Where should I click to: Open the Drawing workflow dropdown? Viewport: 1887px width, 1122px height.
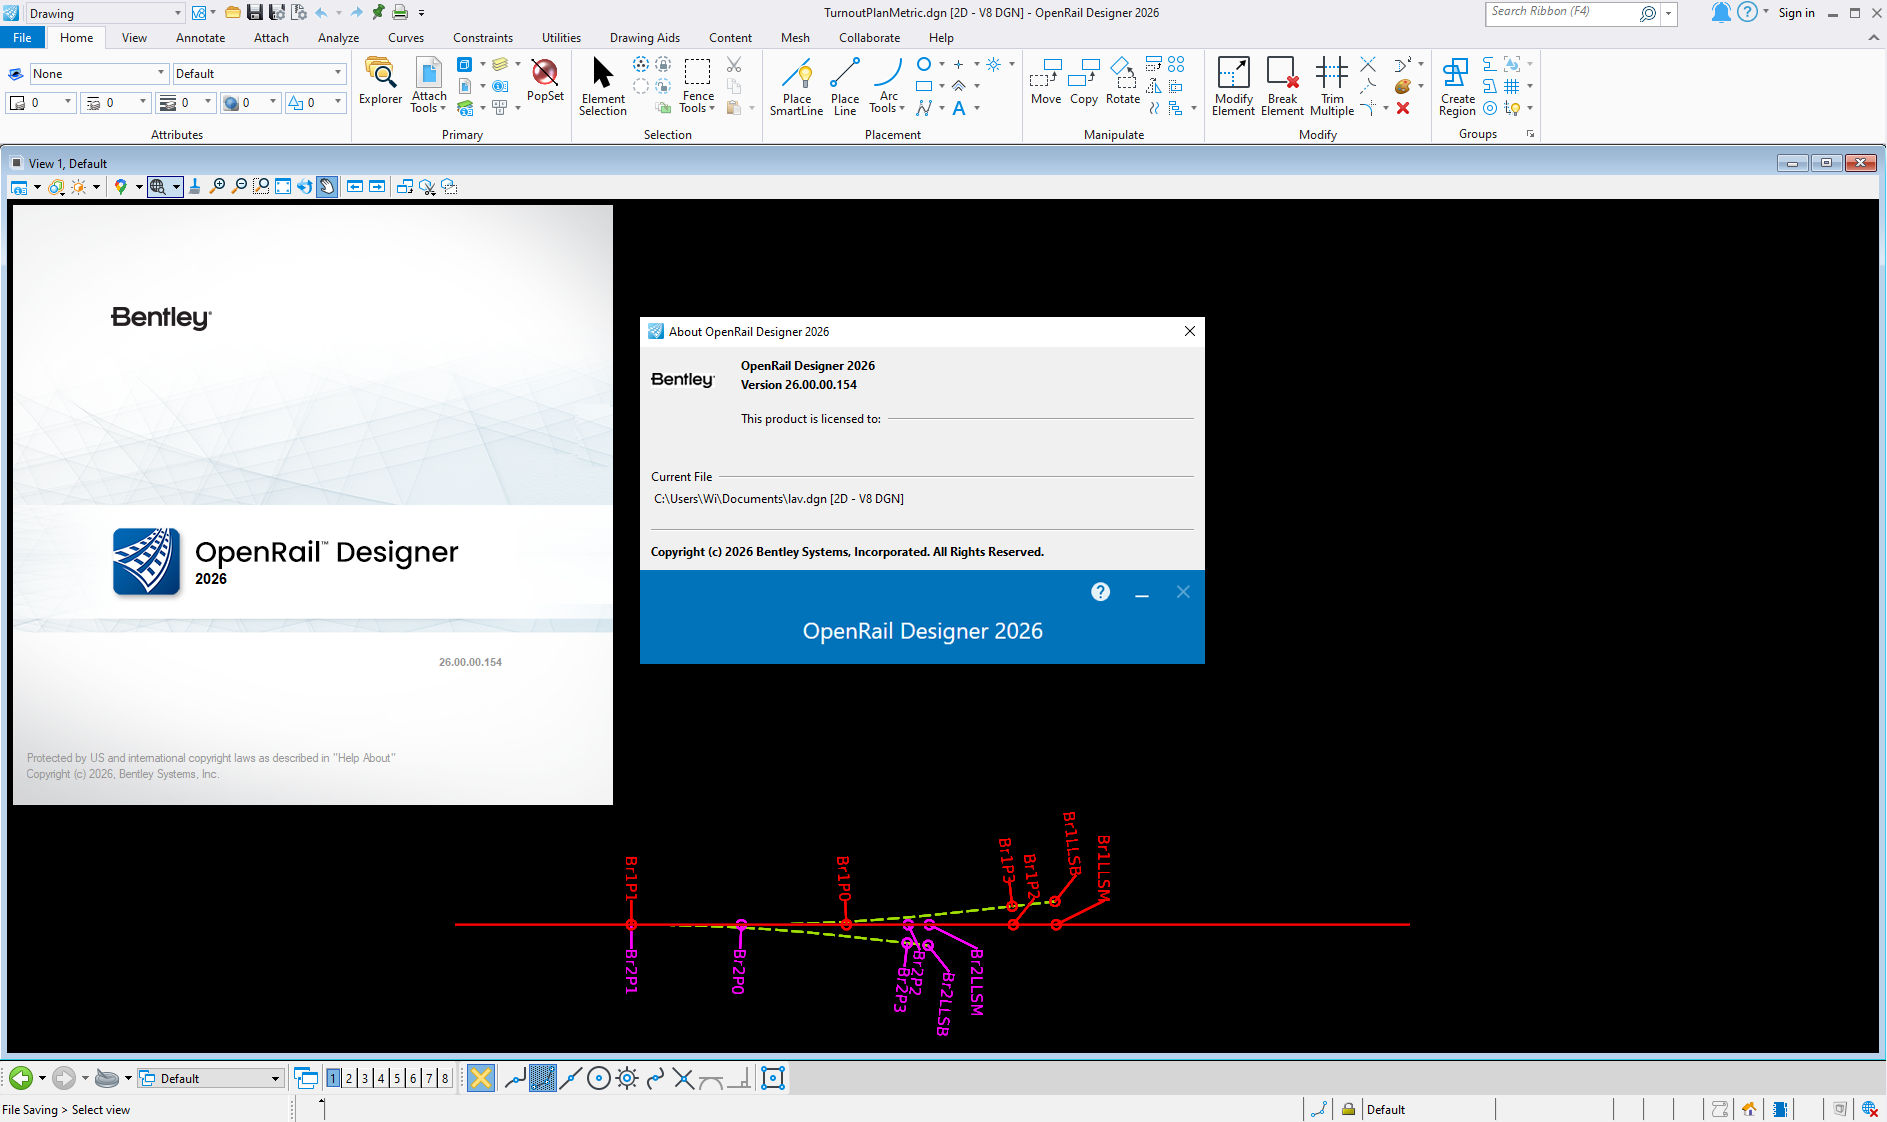(104, 13)
